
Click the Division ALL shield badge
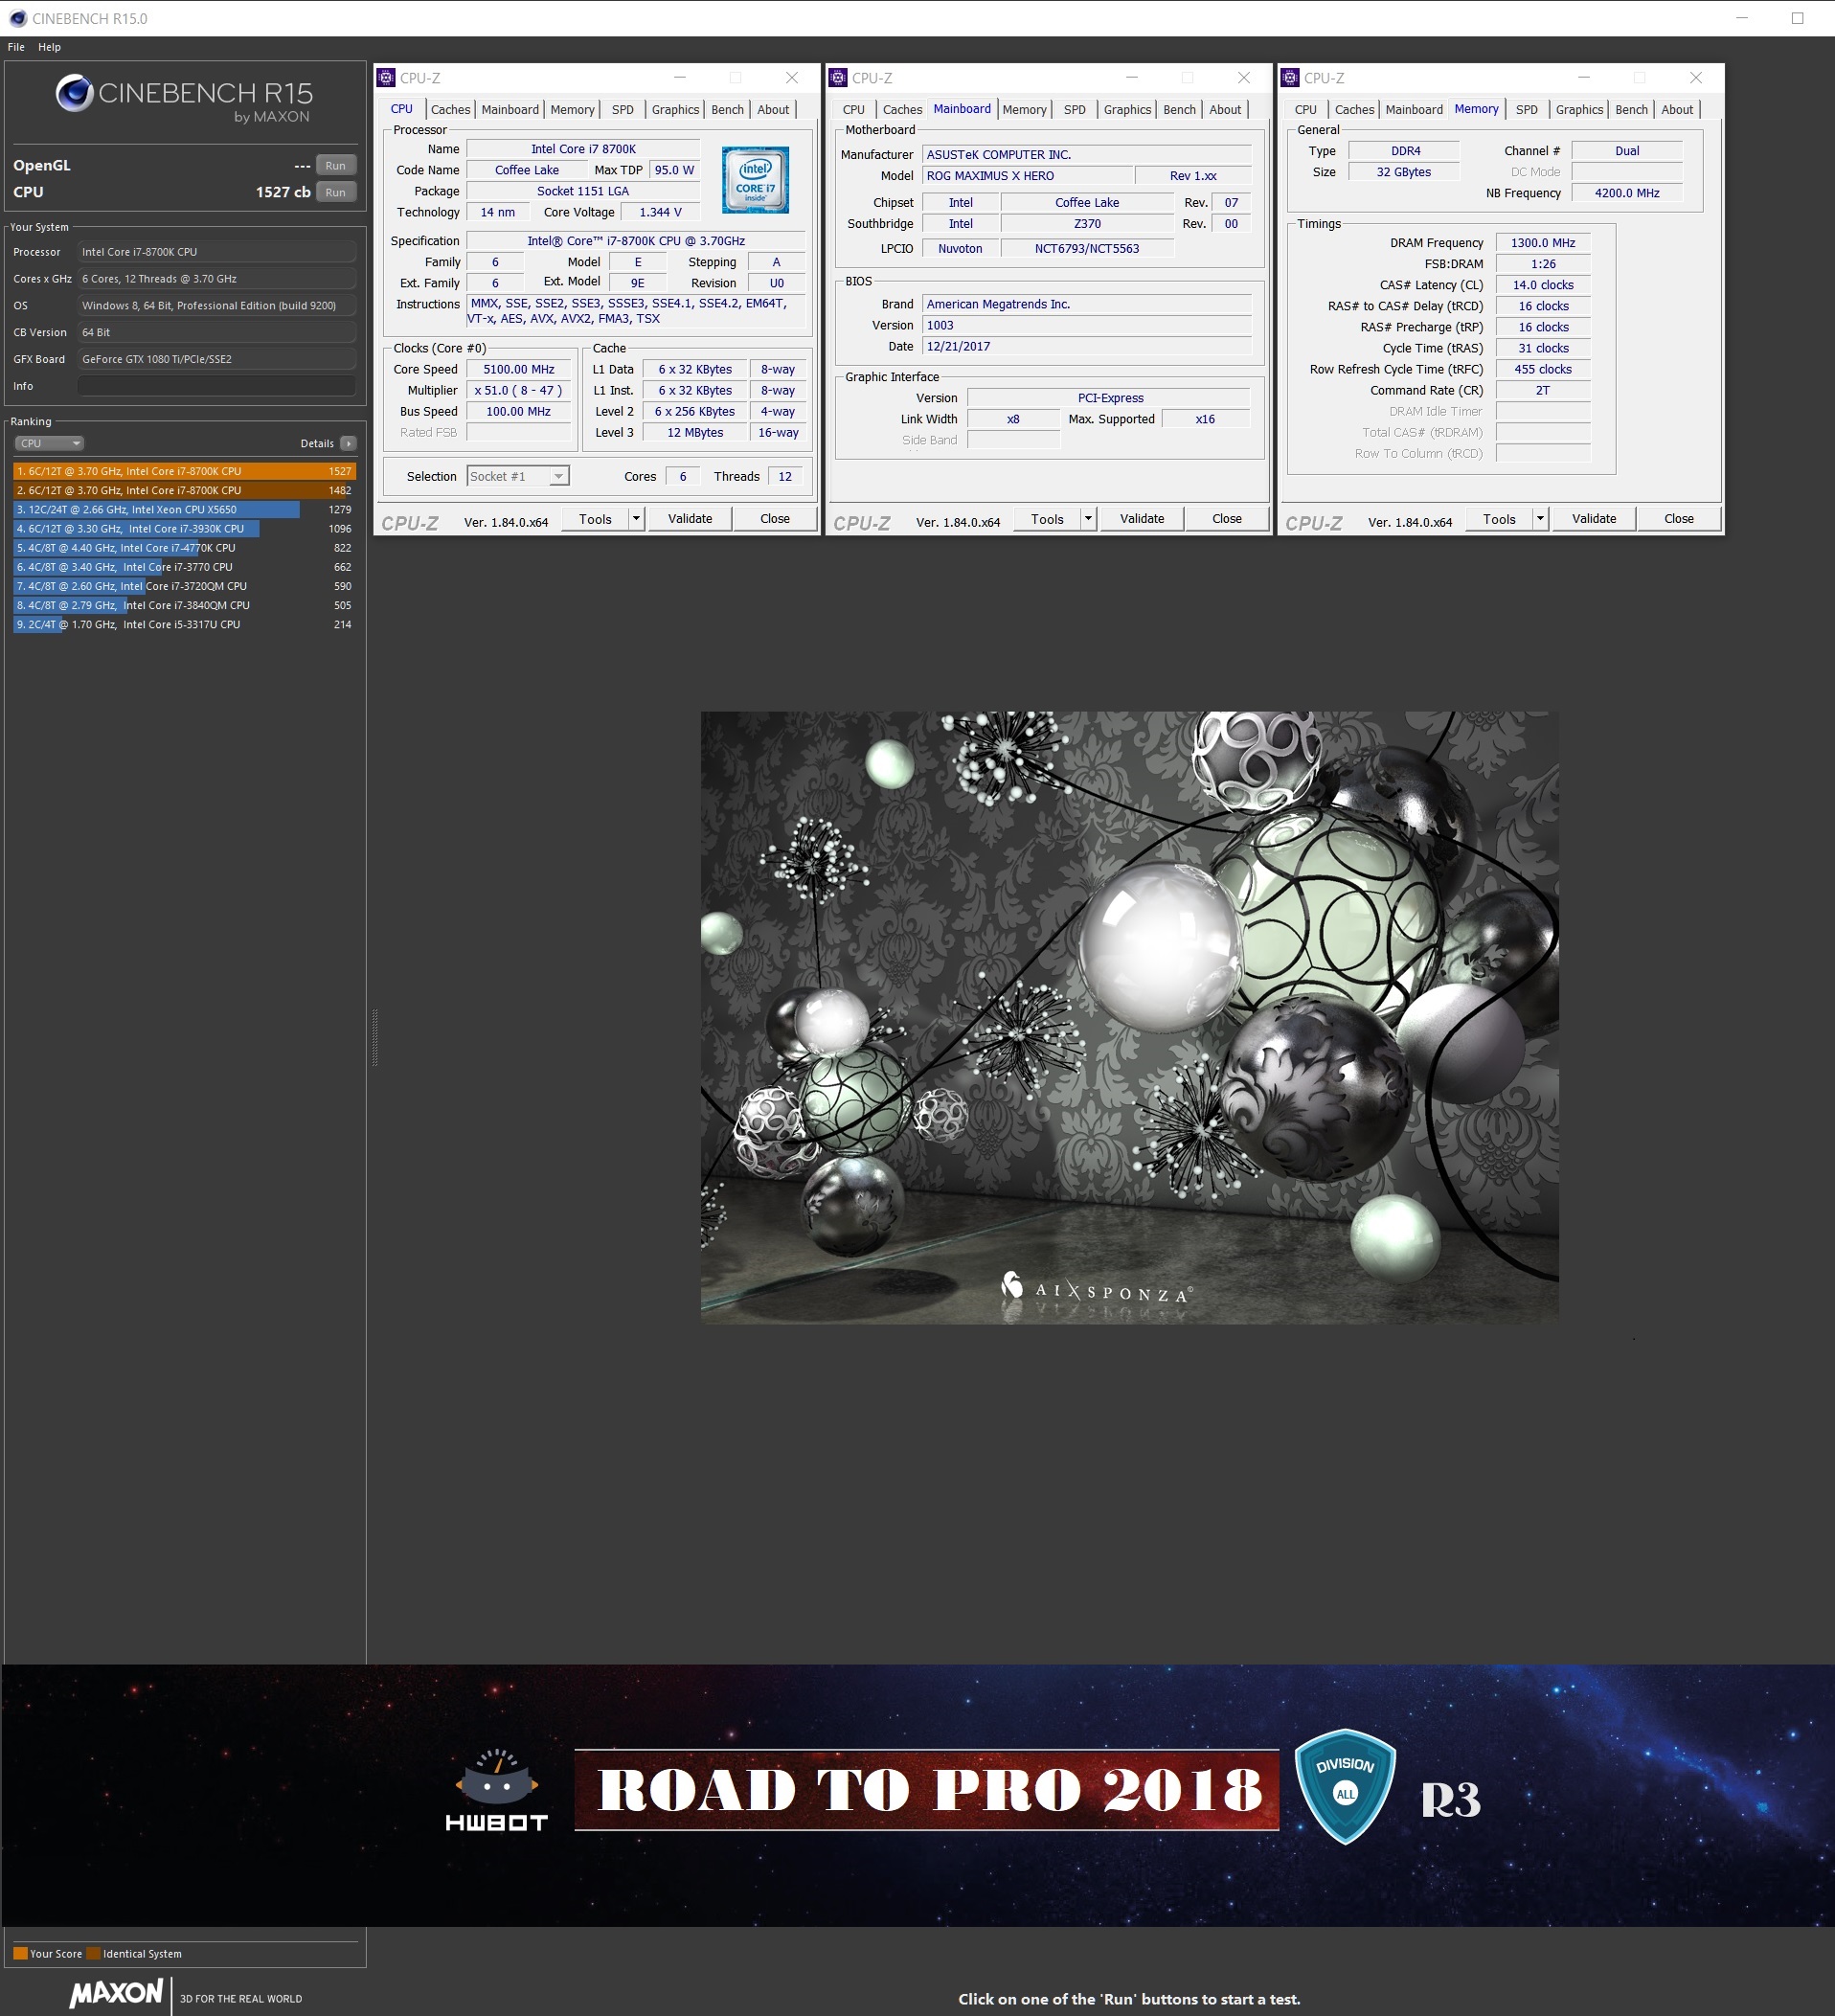click(1345, 1787)
